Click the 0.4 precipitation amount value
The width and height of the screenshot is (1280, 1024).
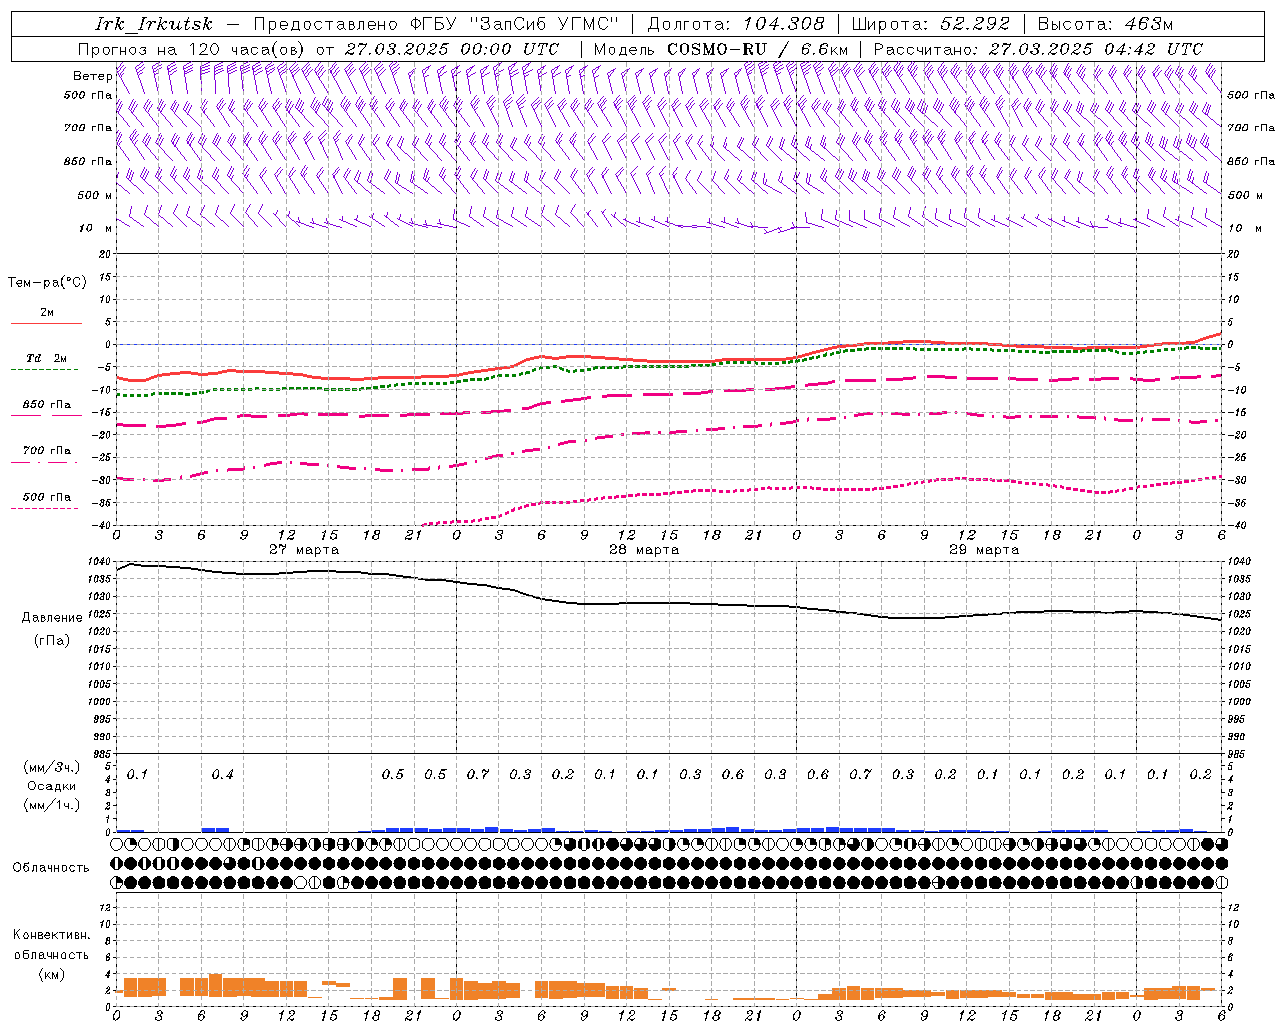[x=223, y=775]
